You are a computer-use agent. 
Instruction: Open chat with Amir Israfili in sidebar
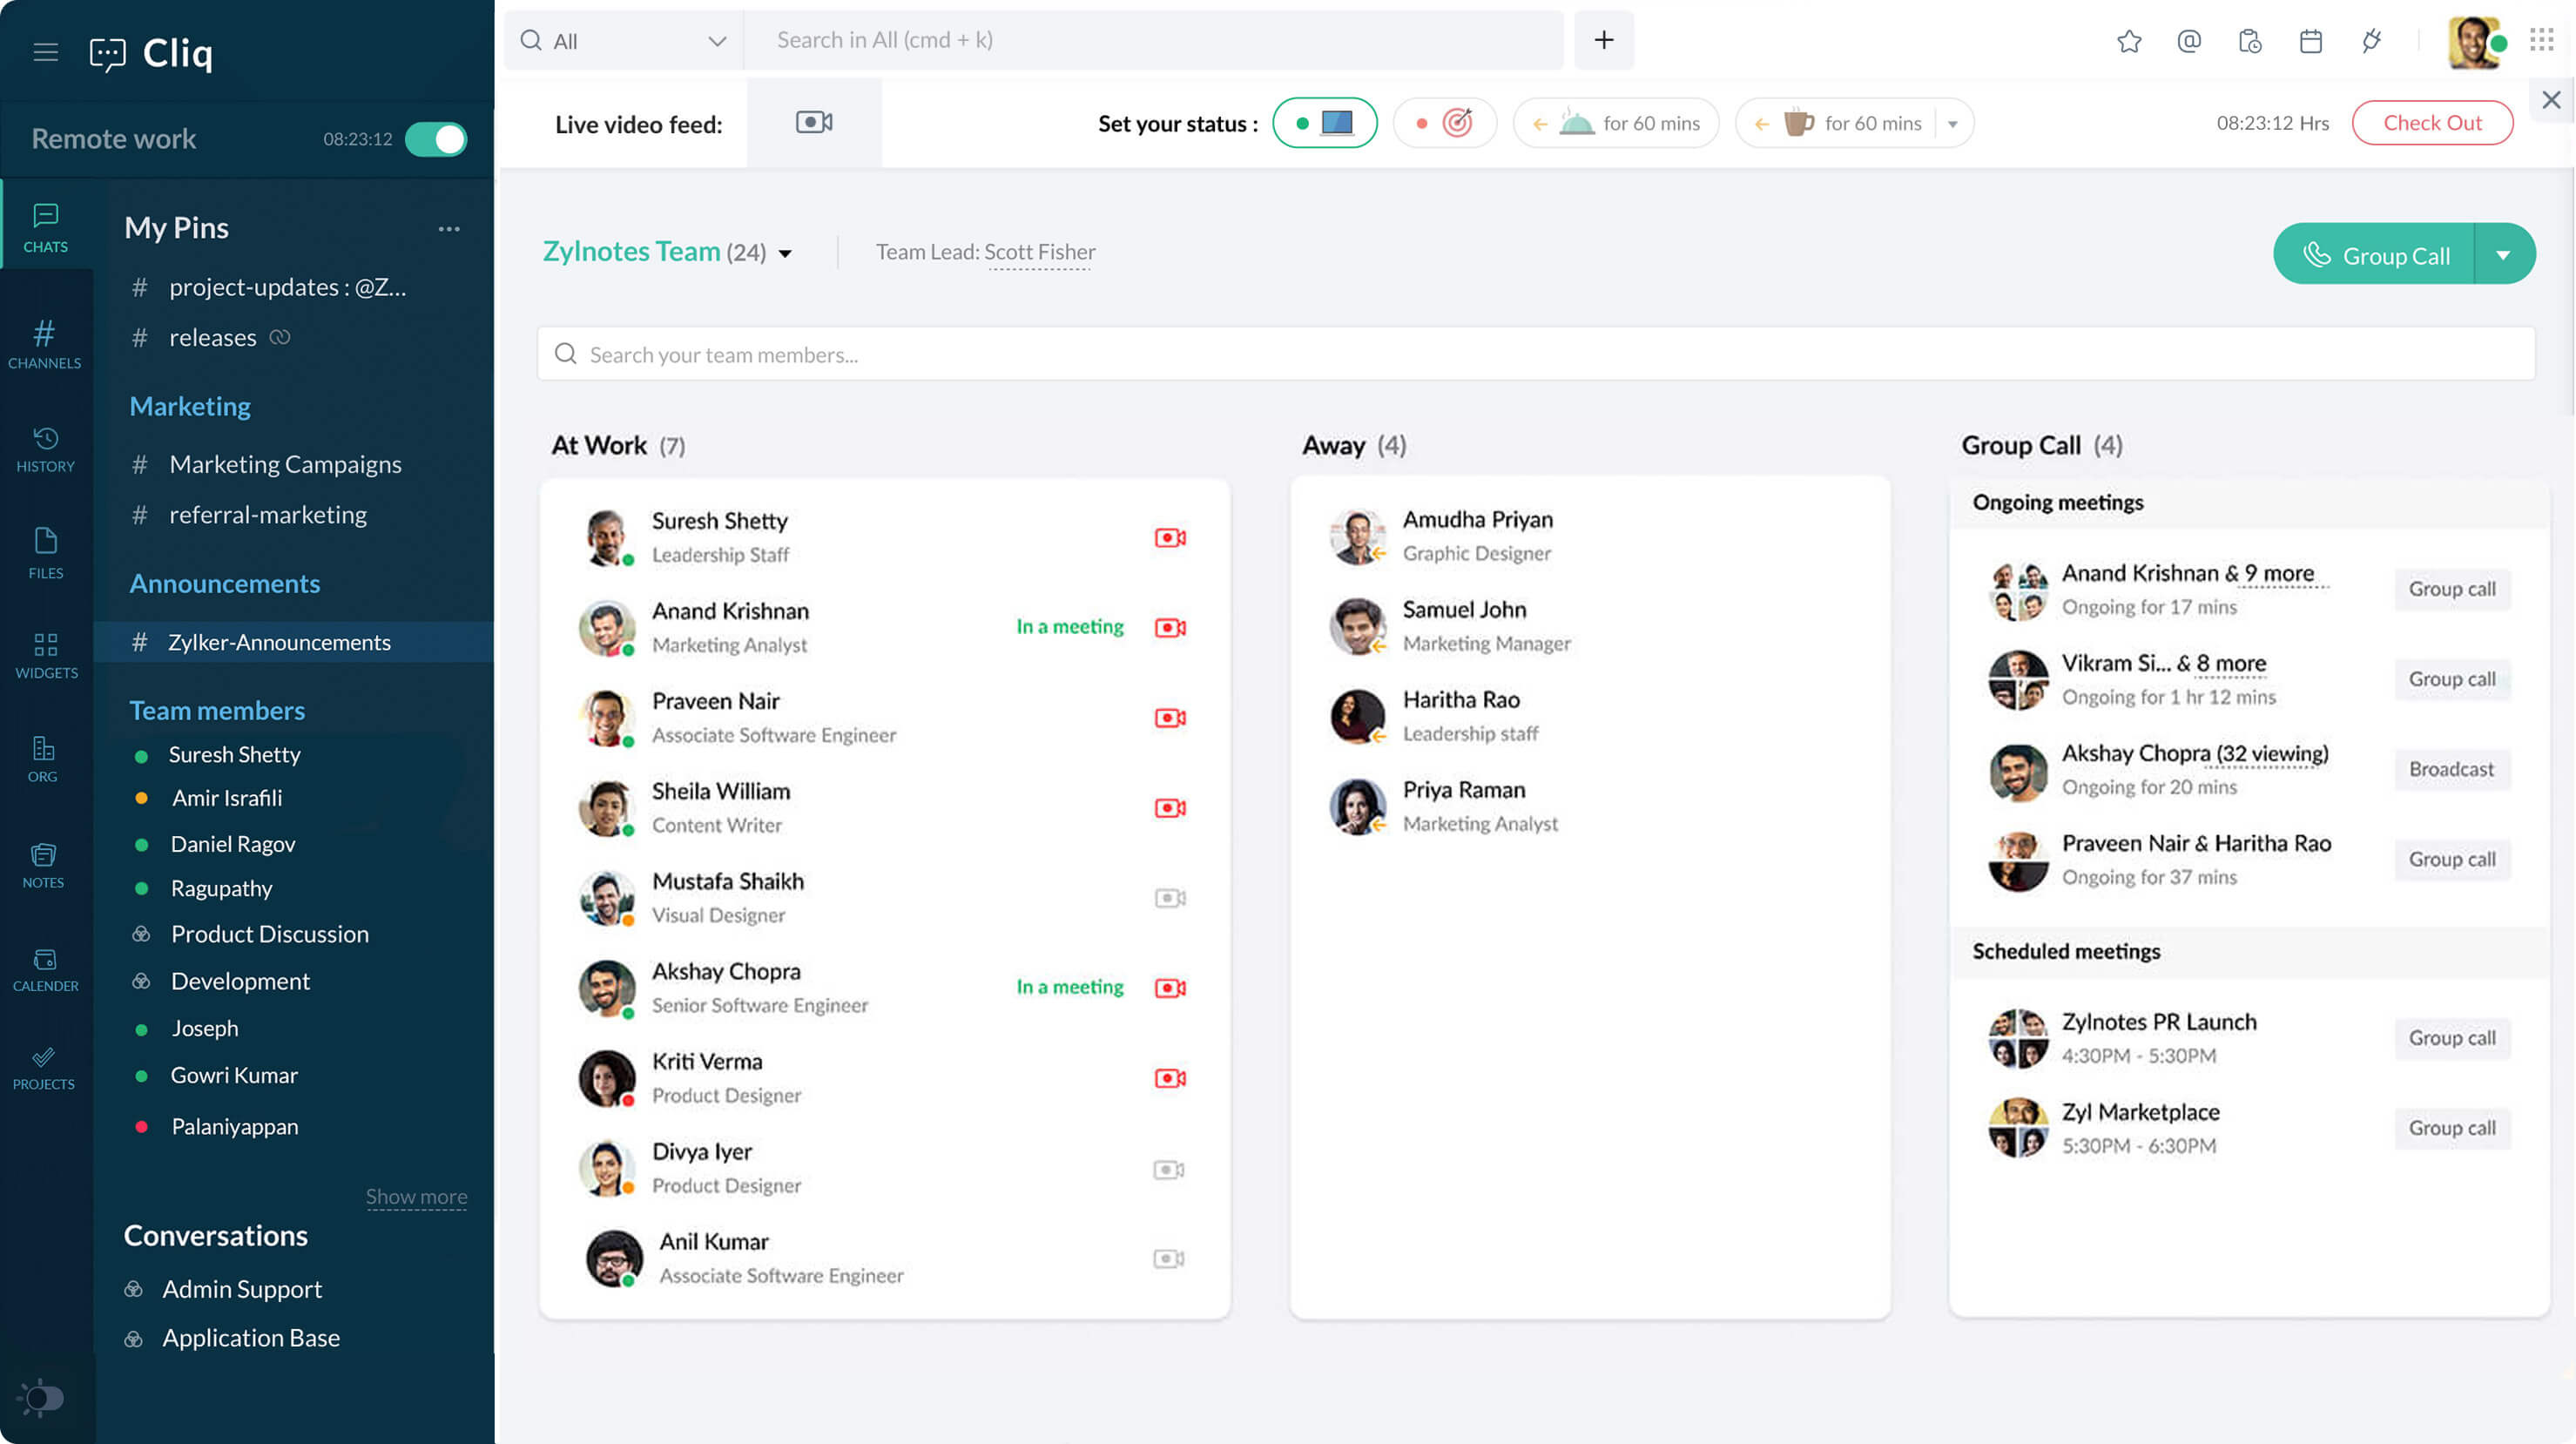pyautogui.click(x=226, y=798)
